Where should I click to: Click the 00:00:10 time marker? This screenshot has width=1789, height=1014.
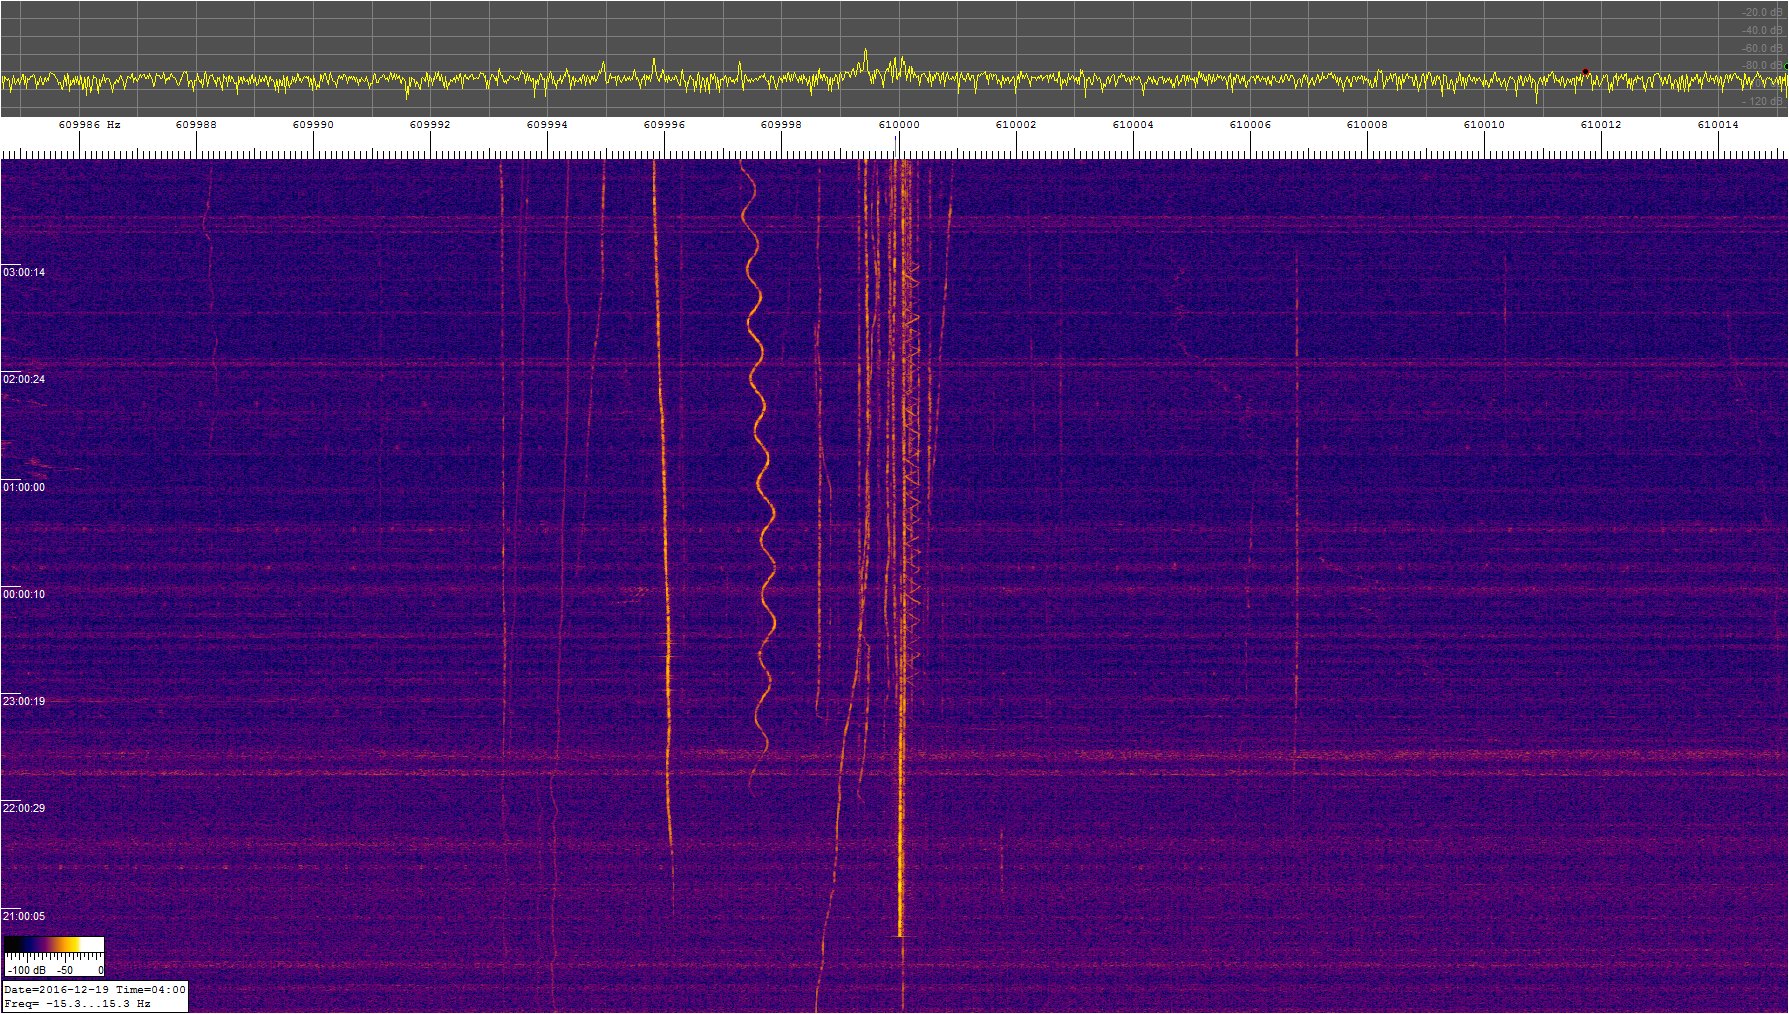click(x=24, y=594)
